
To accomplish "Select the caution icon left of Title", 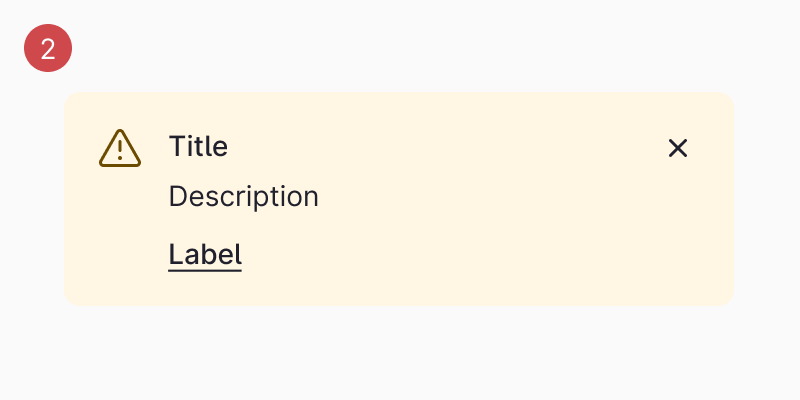I will [x=120, y=148].
